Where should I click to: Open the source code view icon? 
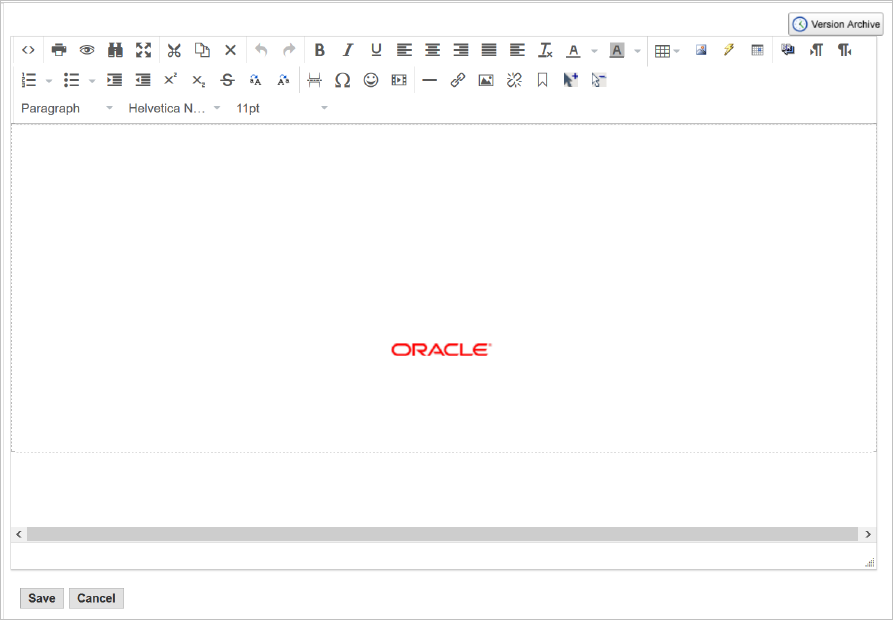point(28,50)
